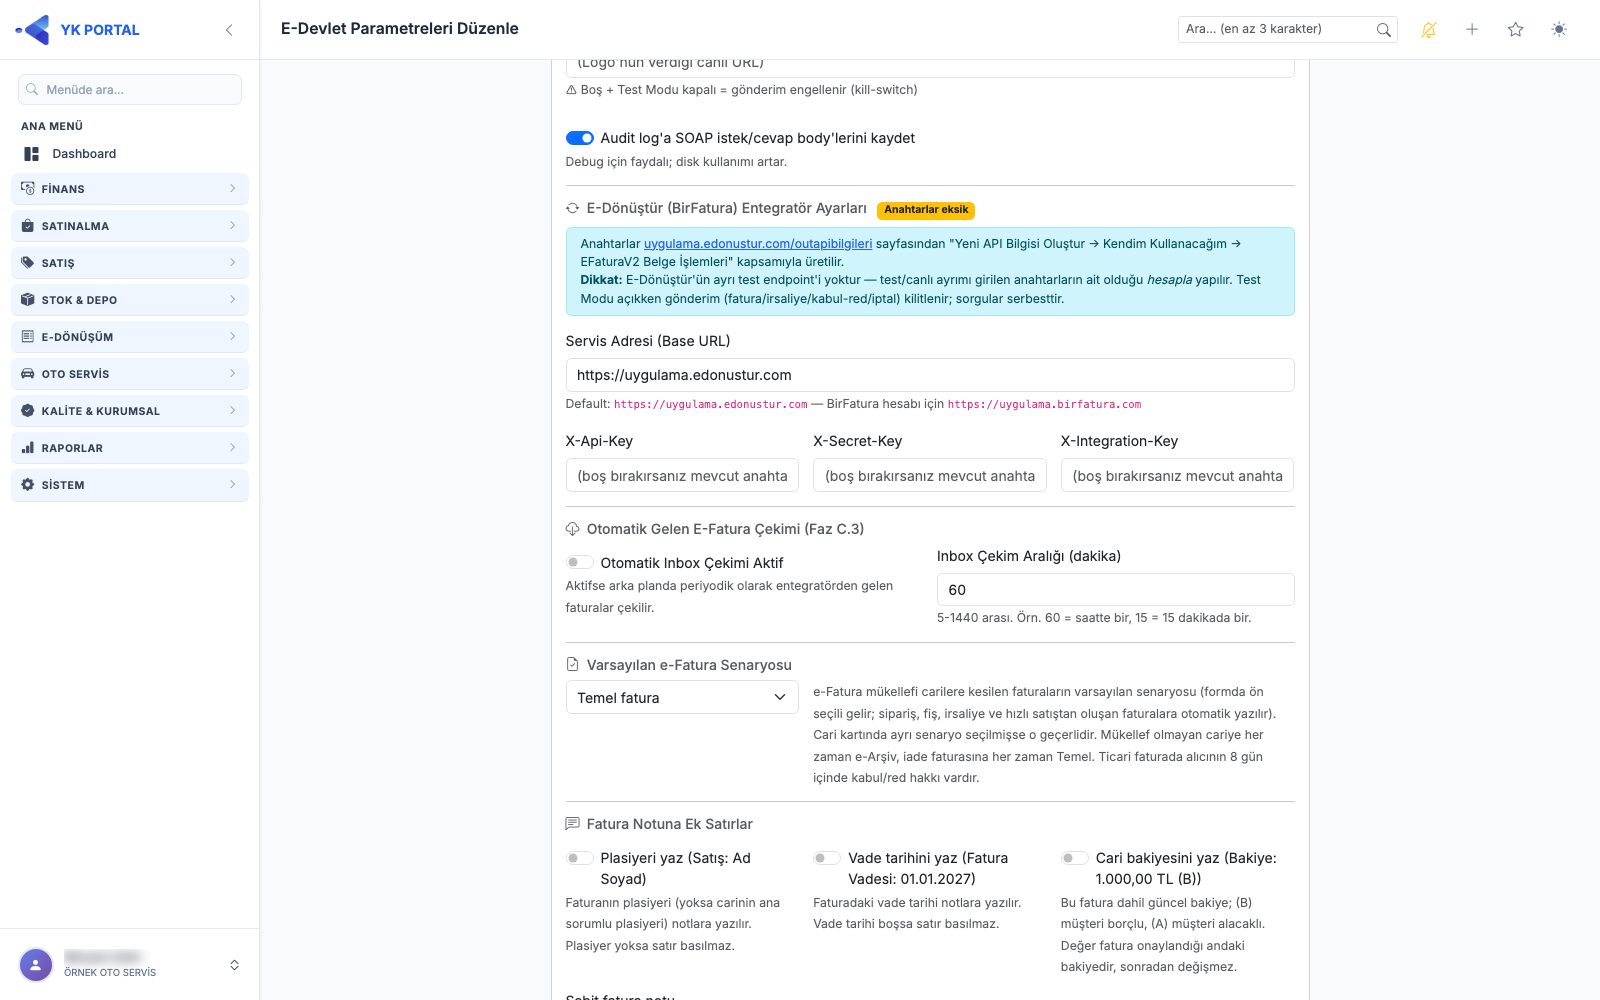Image resolution: width=1600 pixels, height=1000 pixels.
Task: Open the Dashboard menu item
Action: click(130, 154)
